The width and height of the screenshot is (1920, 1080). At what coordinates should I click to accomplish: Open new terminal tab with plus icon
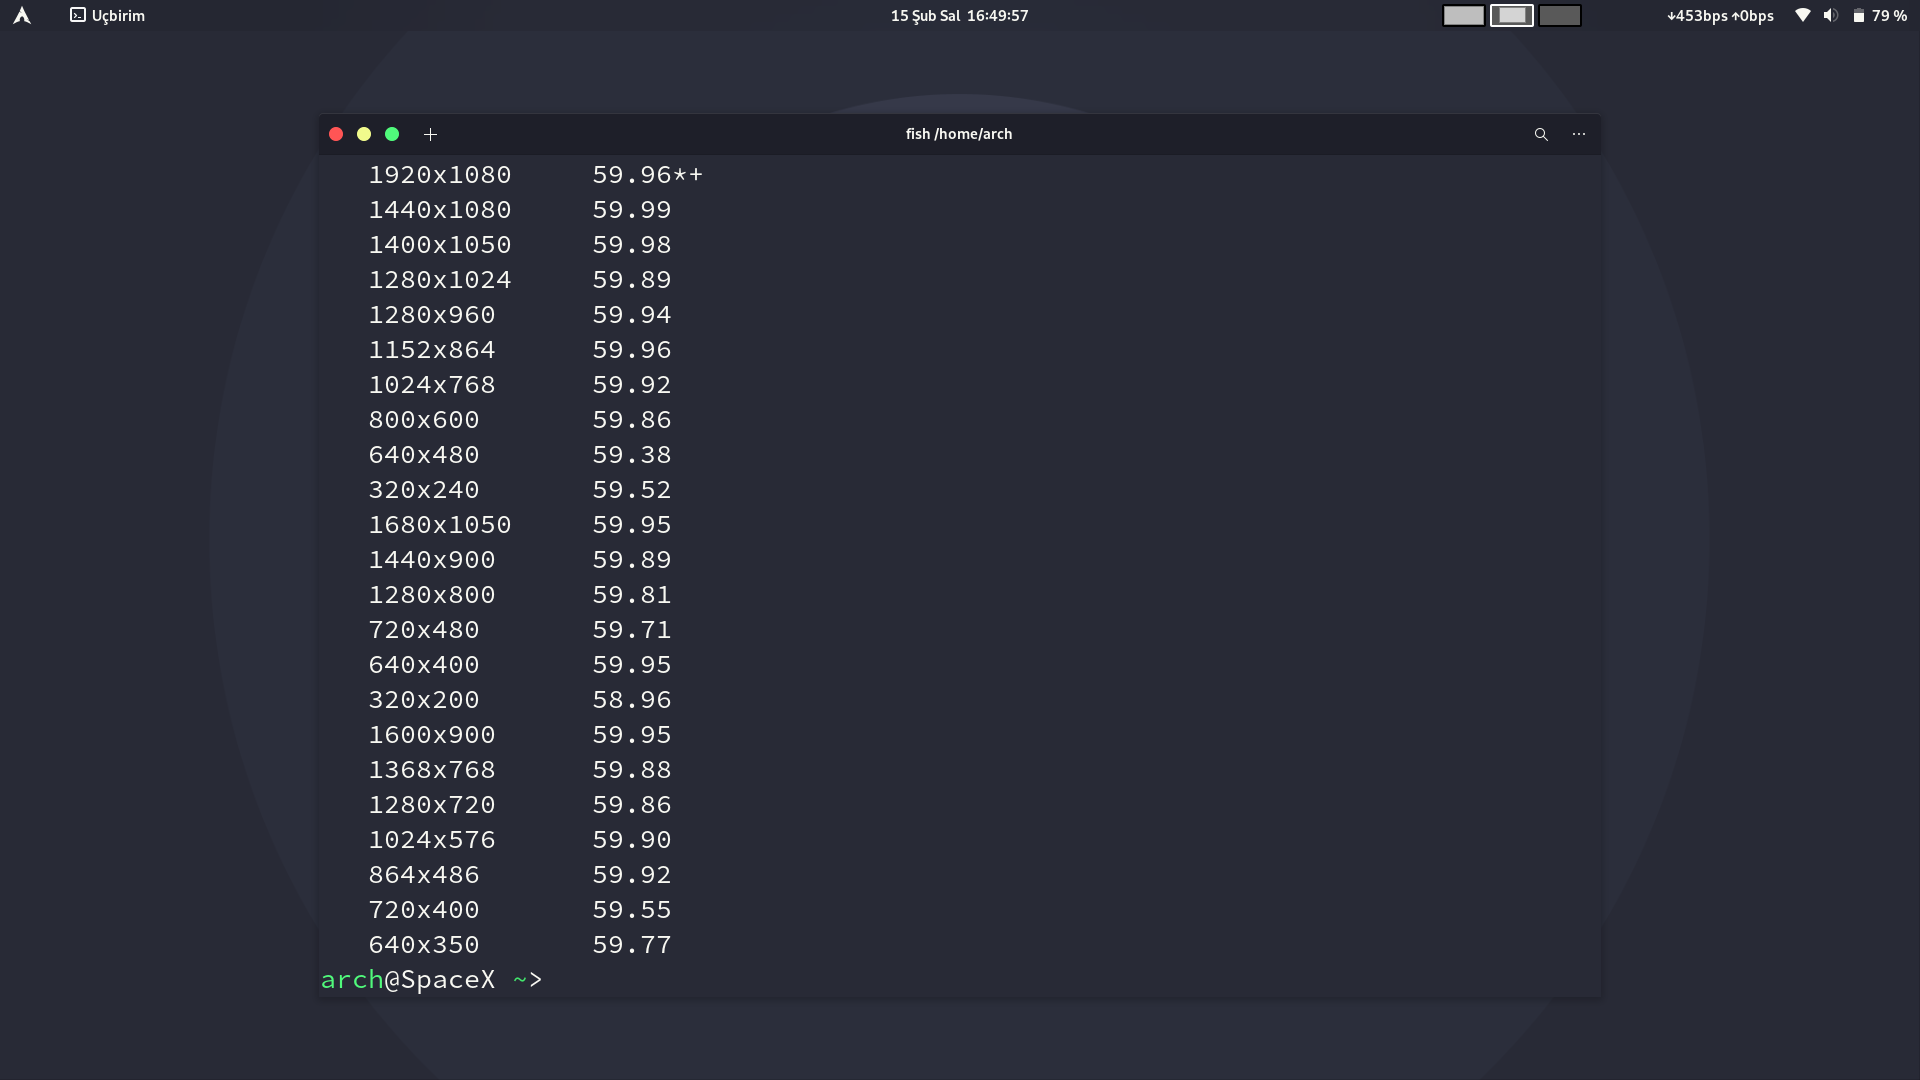pos(430,134)
